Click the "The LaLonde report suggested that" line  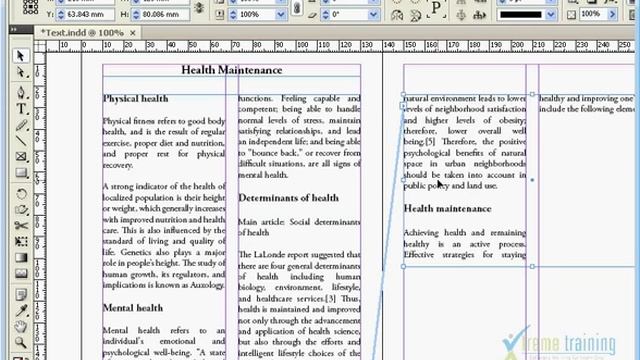(299, 255)
